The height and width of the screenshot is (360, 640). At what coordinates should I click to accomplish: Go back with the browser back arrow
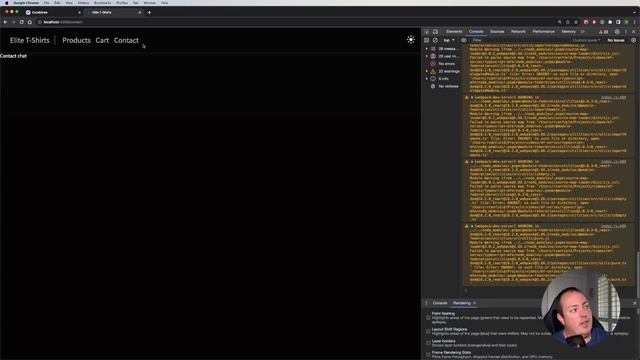[5, 22]
